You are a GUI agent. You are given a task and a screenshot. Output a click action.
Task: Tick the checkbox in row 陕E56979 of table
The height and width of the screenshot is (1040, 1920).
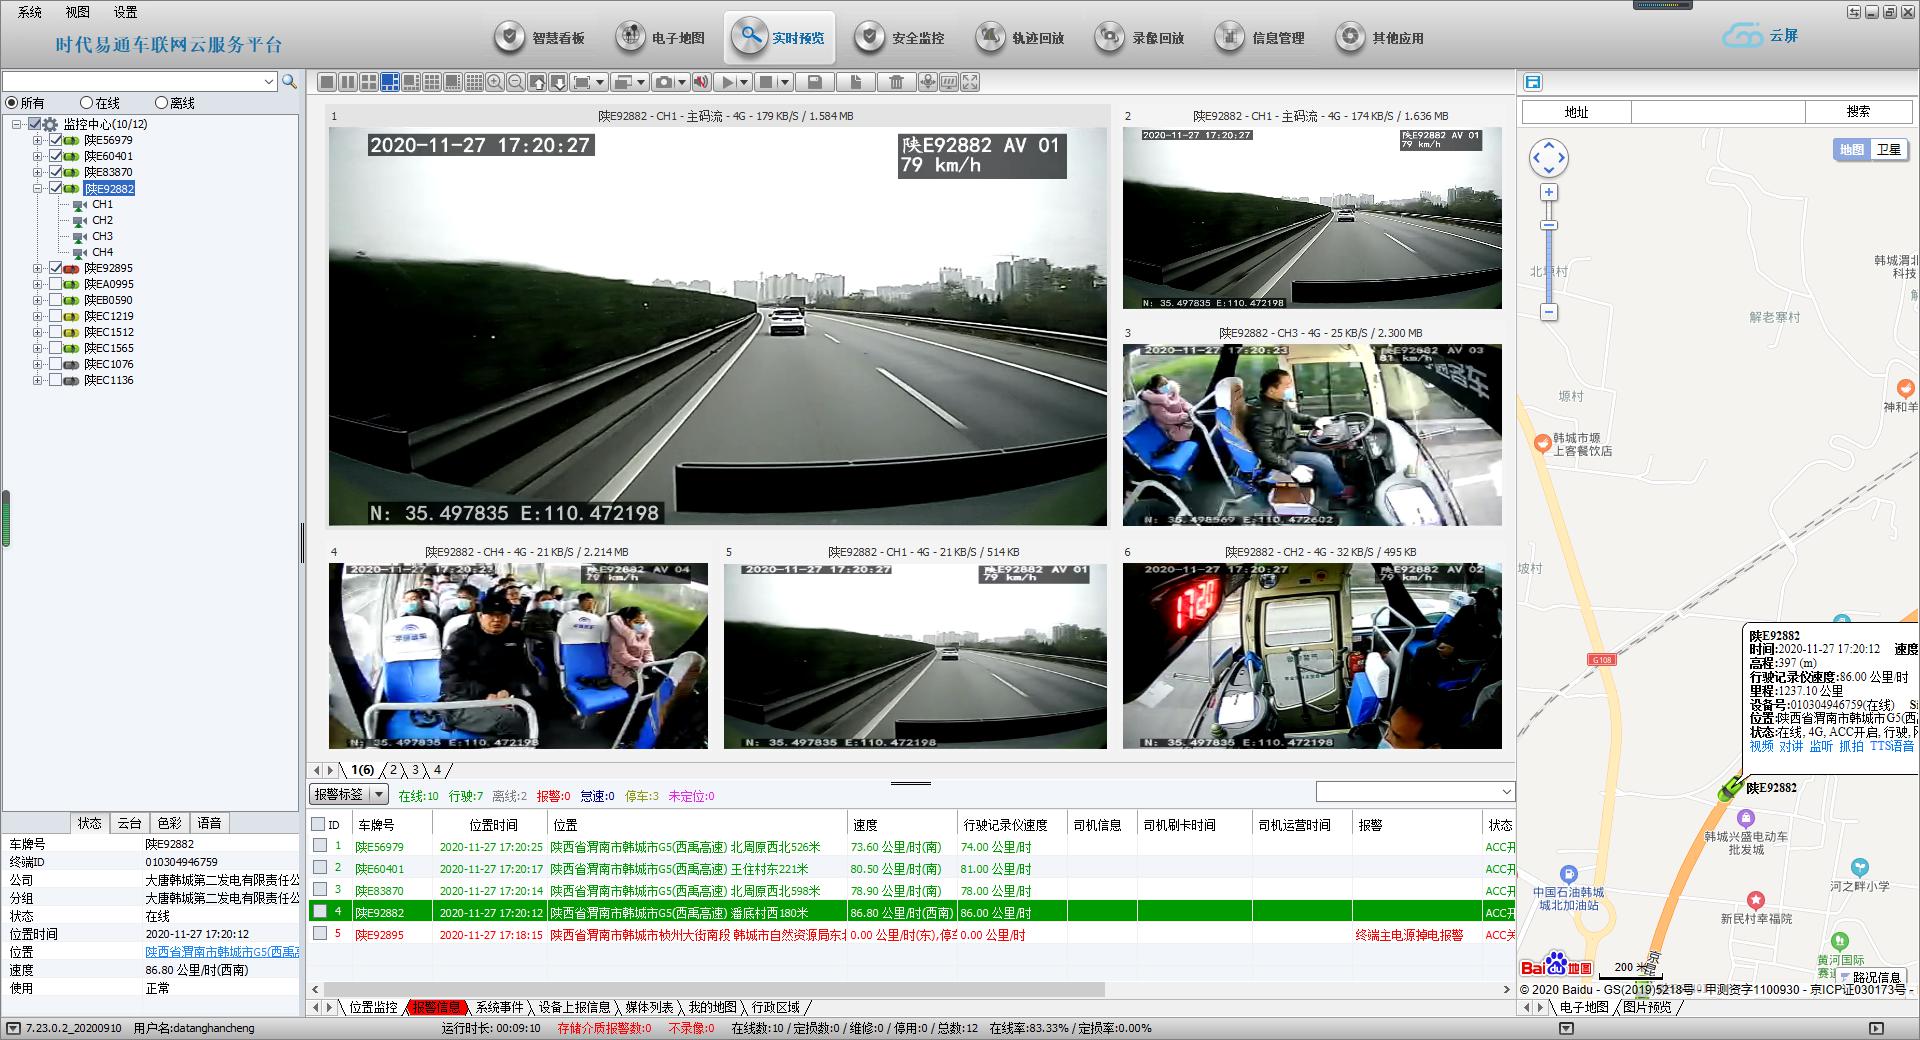pyautogui.click(x=320, y=846)
